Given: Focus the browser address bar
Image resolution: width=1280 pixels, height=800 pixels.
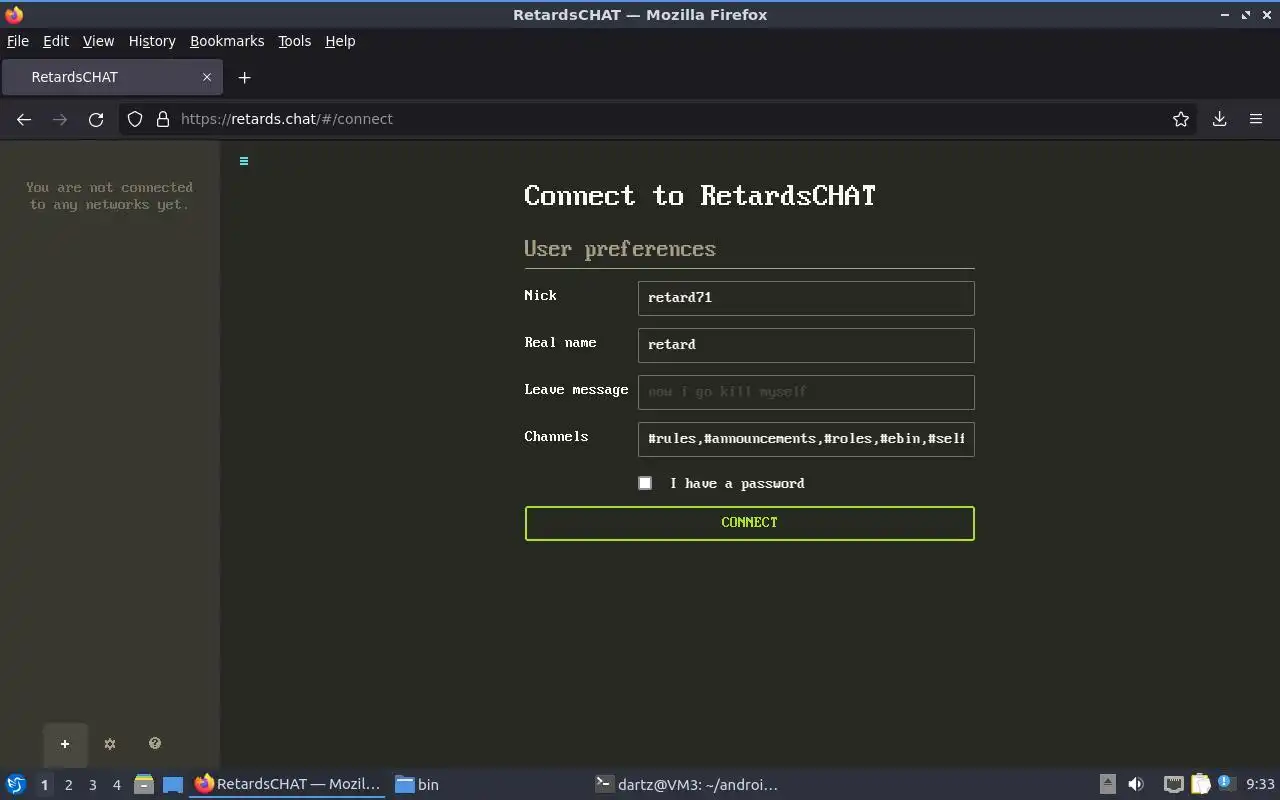Looking at the screenshot, I should (x=660, y=119).
